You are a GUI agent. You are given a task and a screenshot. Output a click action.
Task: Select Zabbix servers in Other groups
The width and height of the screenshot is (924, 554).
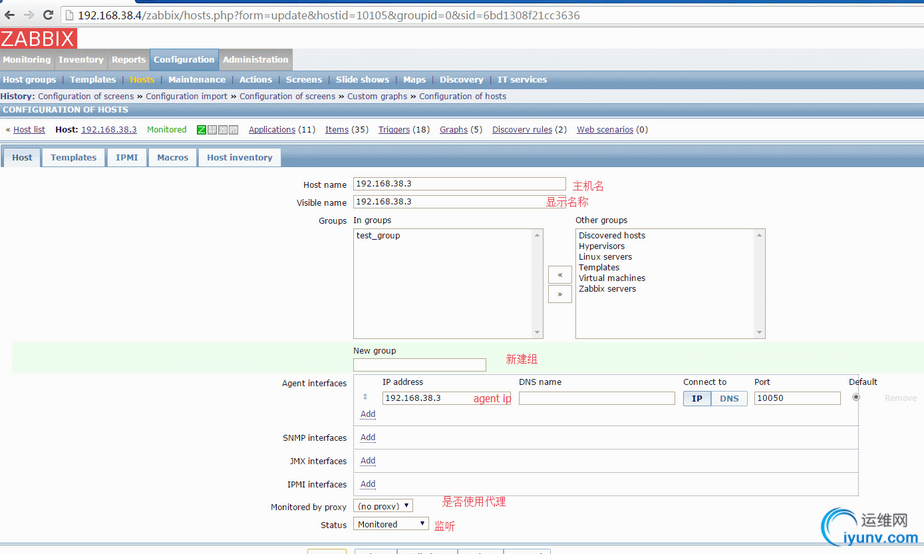click(x=607, y=289)
